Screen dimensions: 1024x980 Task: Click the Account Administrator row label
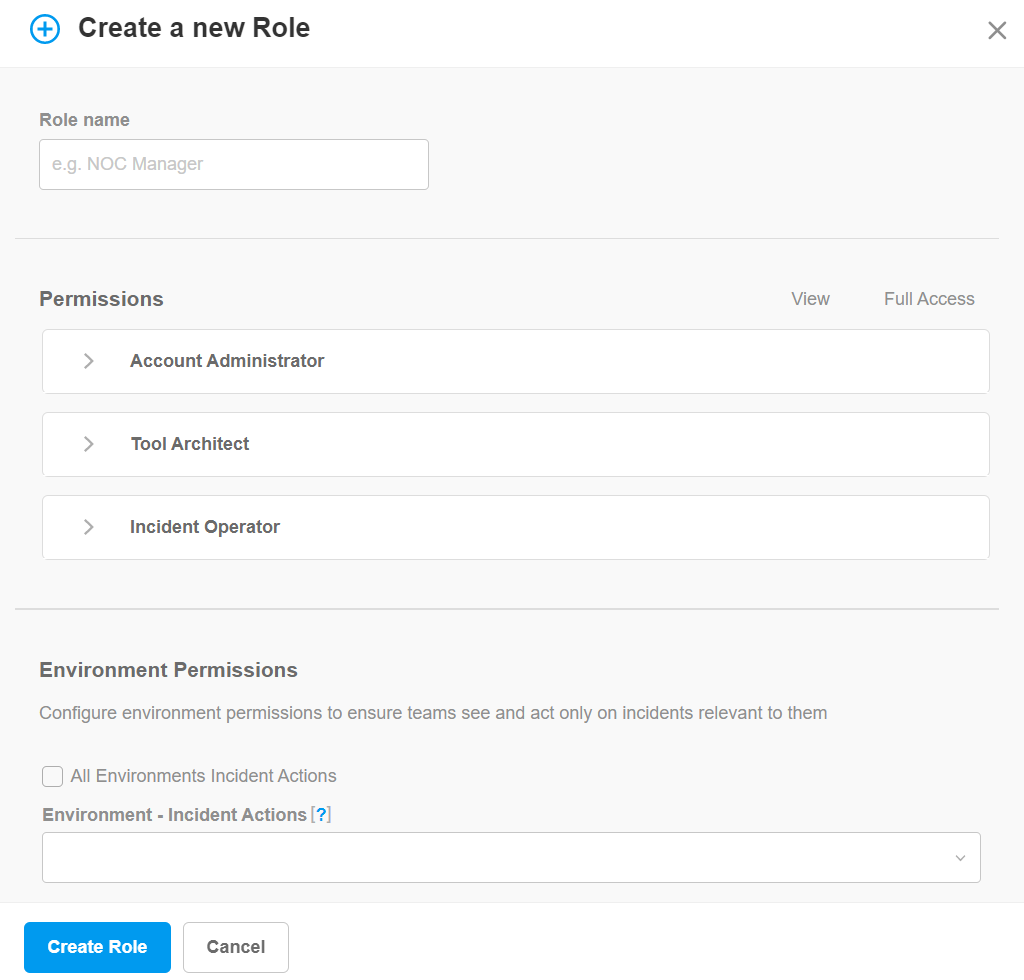coord(226,361)
